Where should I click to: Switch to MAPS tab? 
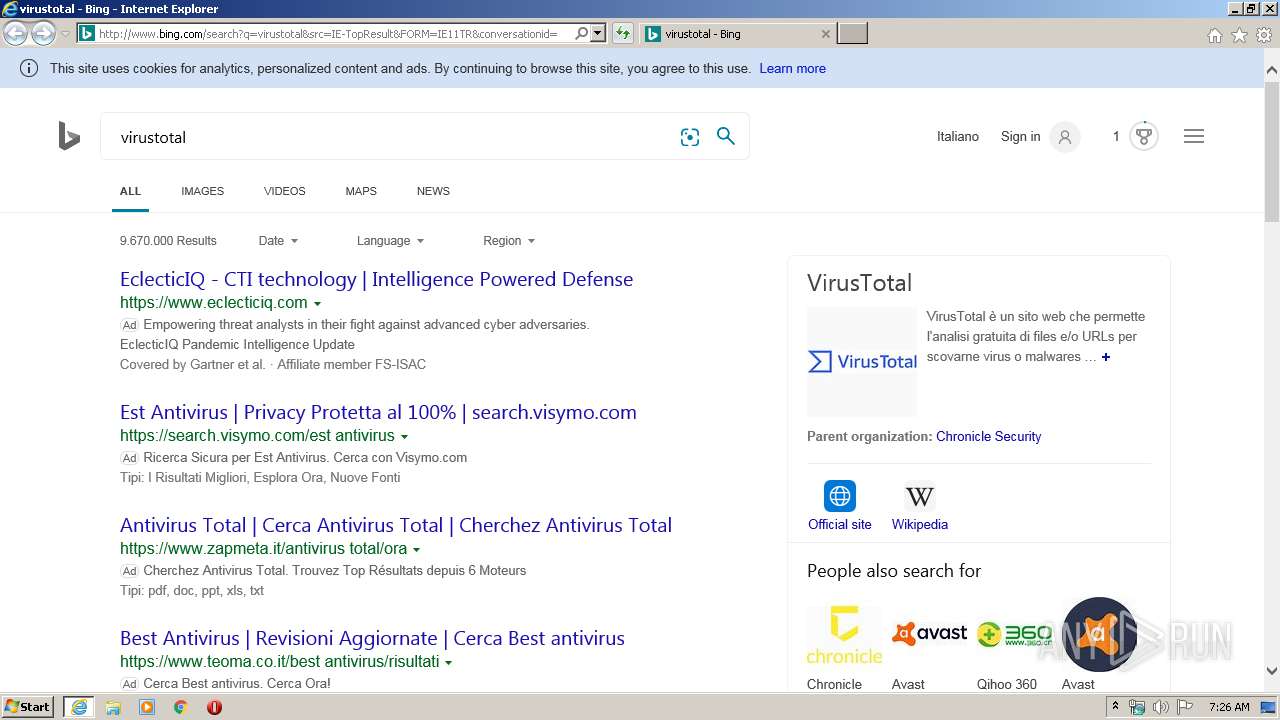(361, 191)
